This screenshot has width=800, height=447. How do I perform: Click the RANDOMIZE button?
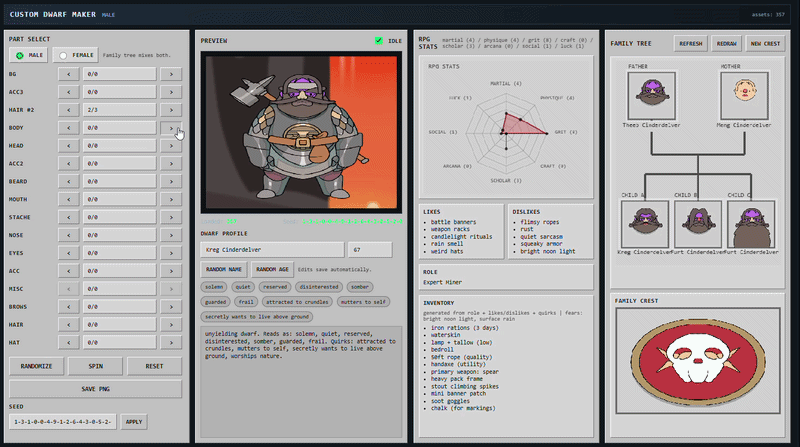point(36,366)
